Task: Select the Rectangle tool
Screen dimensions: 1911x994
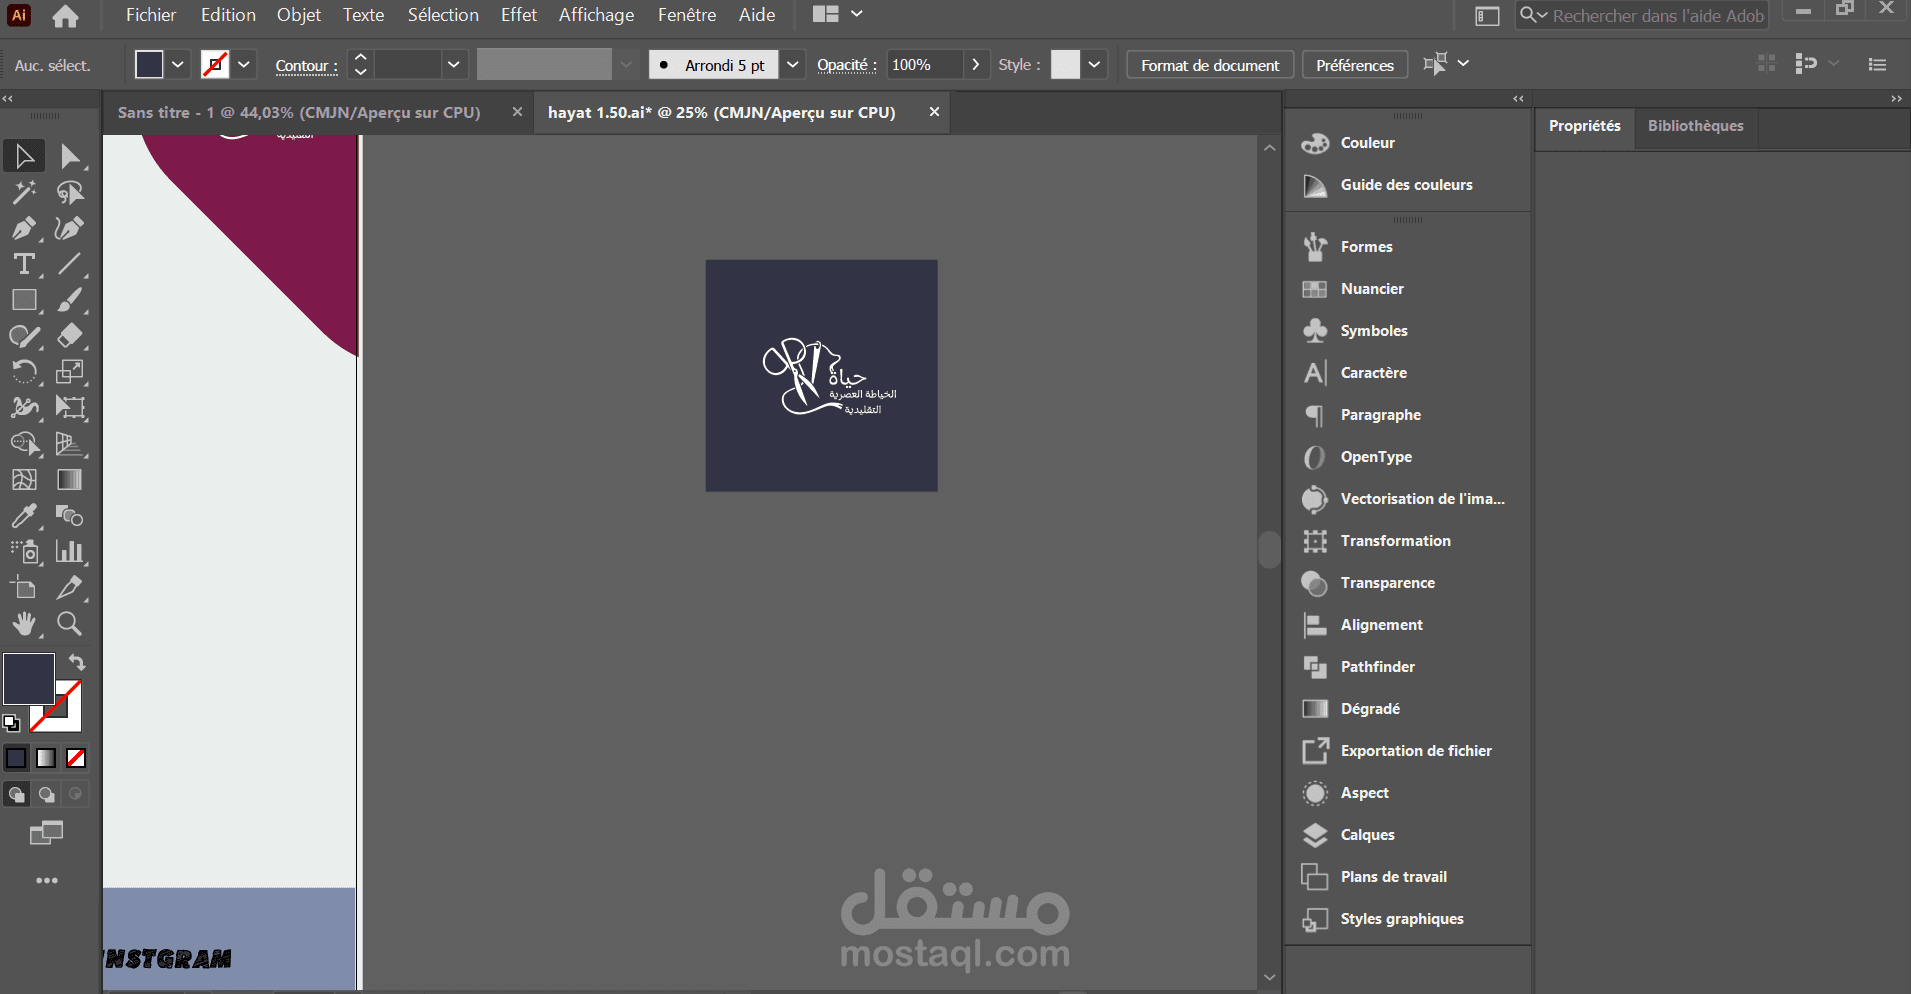Action: click(x=24, y=300)
